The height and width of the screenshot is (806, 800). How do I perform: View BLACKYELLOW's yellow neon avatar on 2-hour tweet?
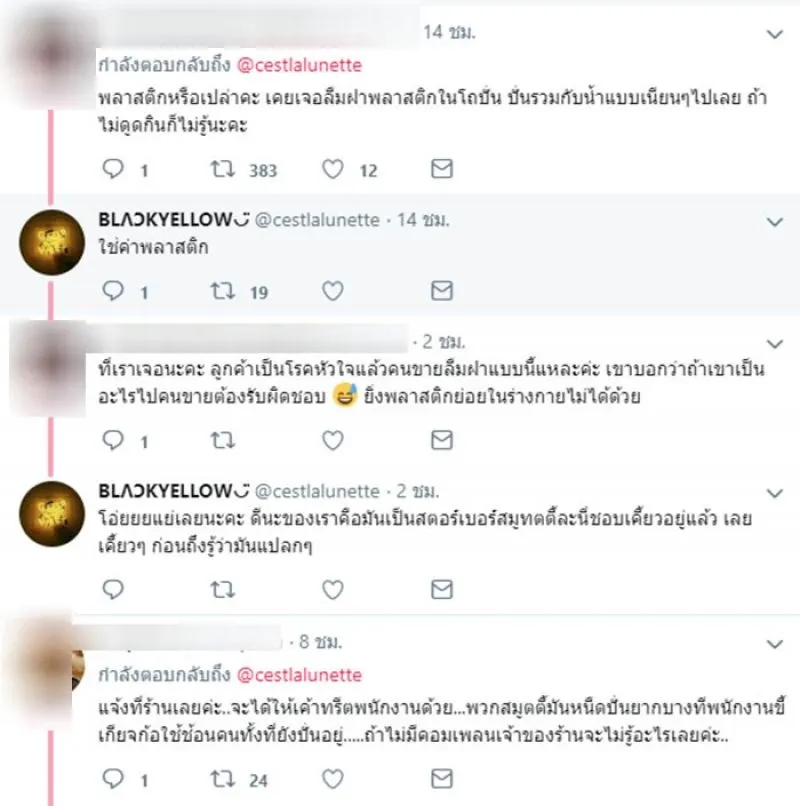pos(52,514)
